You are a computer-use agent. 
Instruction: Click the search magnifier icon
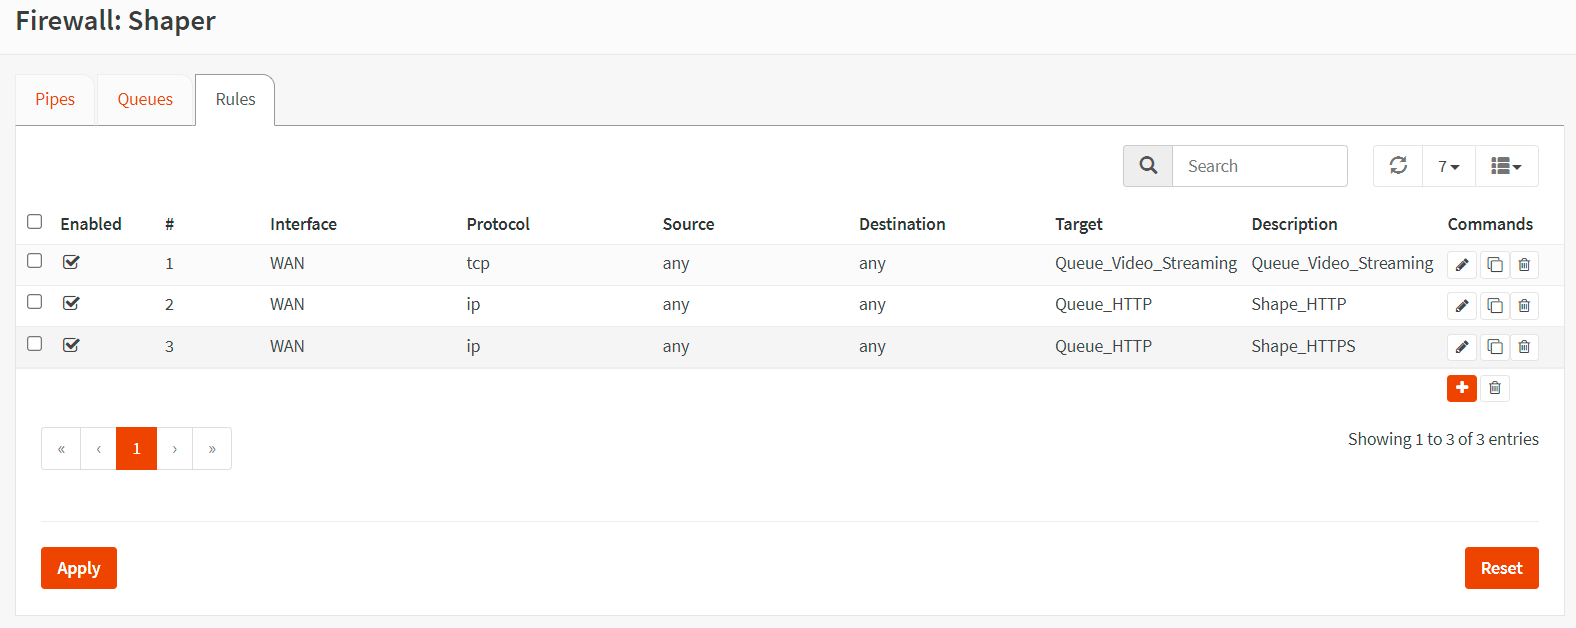(1148, 166)
